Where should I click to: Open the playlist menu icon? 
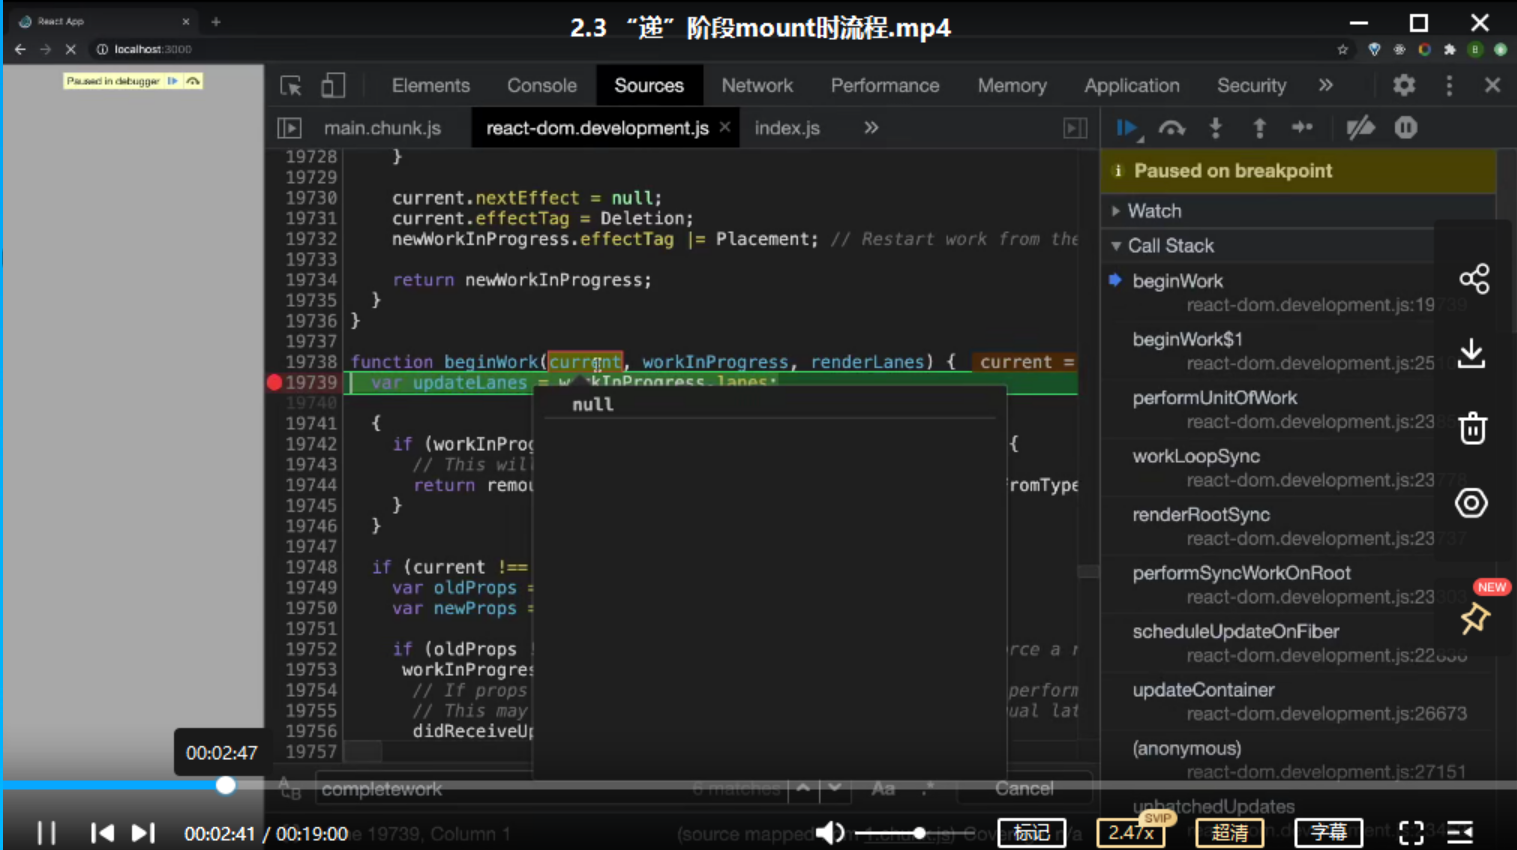tap(1460, 833)
